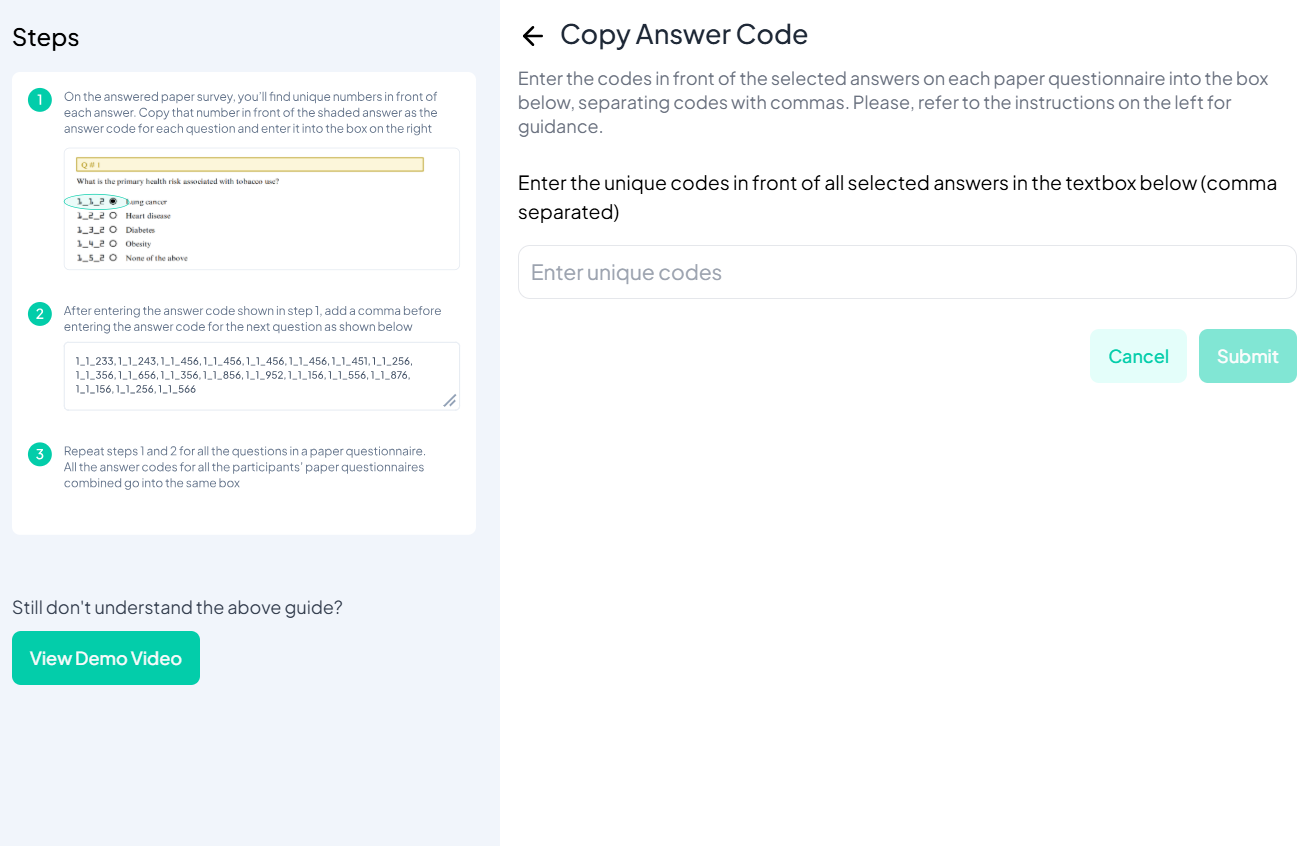Click the resize handle on the example code box
The height and width of the screenshot is (846, 1308).
(x=450, y=400)
